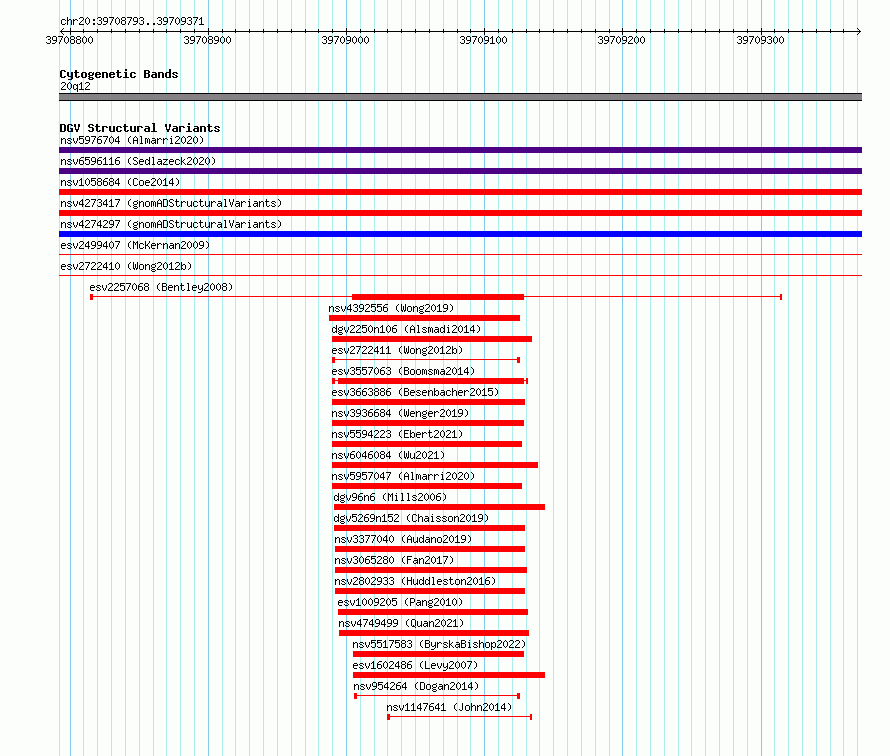This screenshot has height=756, width=890.
Task: Click the chr20:39708793..39709371 coordinate label
Action: (x=132, y=21)
